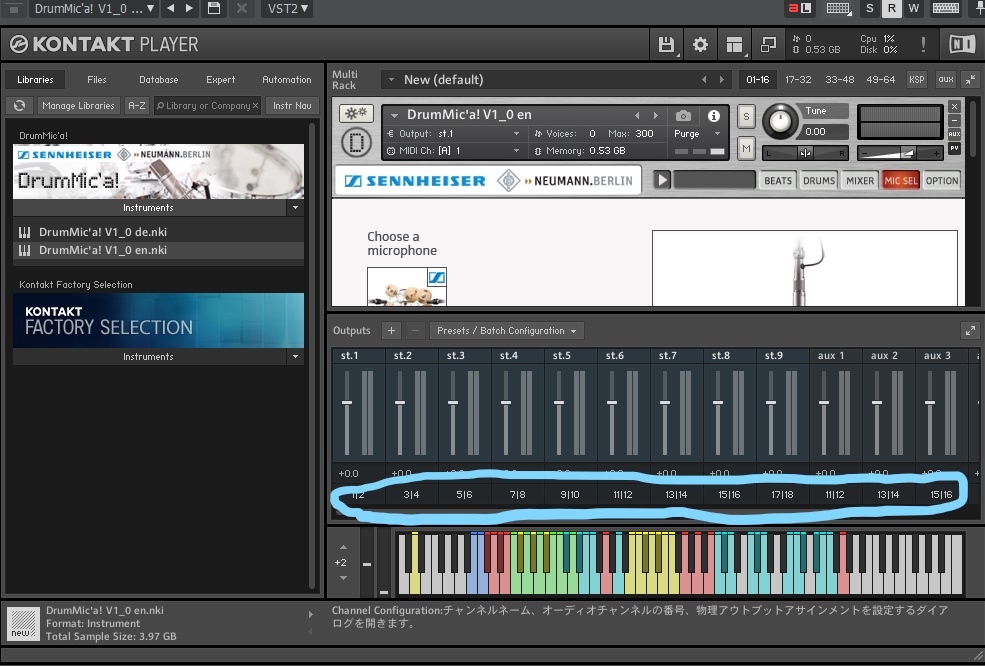Click the save floppy disk icon
Viewport: 985px width, 666px height.
[x=667, y=45]
